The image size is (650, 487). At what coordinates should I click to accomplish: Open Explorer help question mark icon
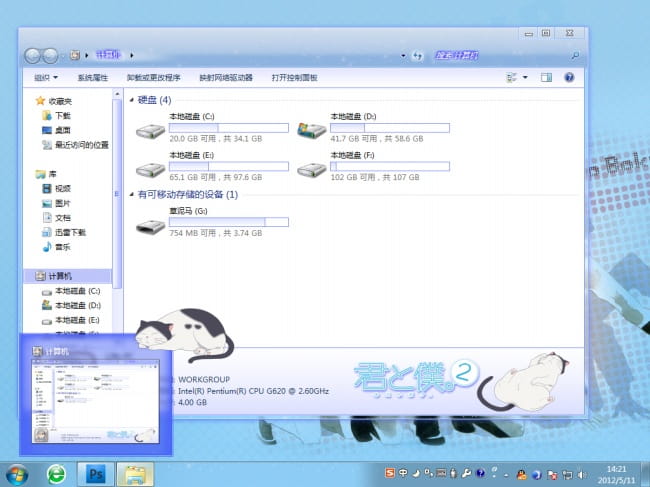coord(569,78)
